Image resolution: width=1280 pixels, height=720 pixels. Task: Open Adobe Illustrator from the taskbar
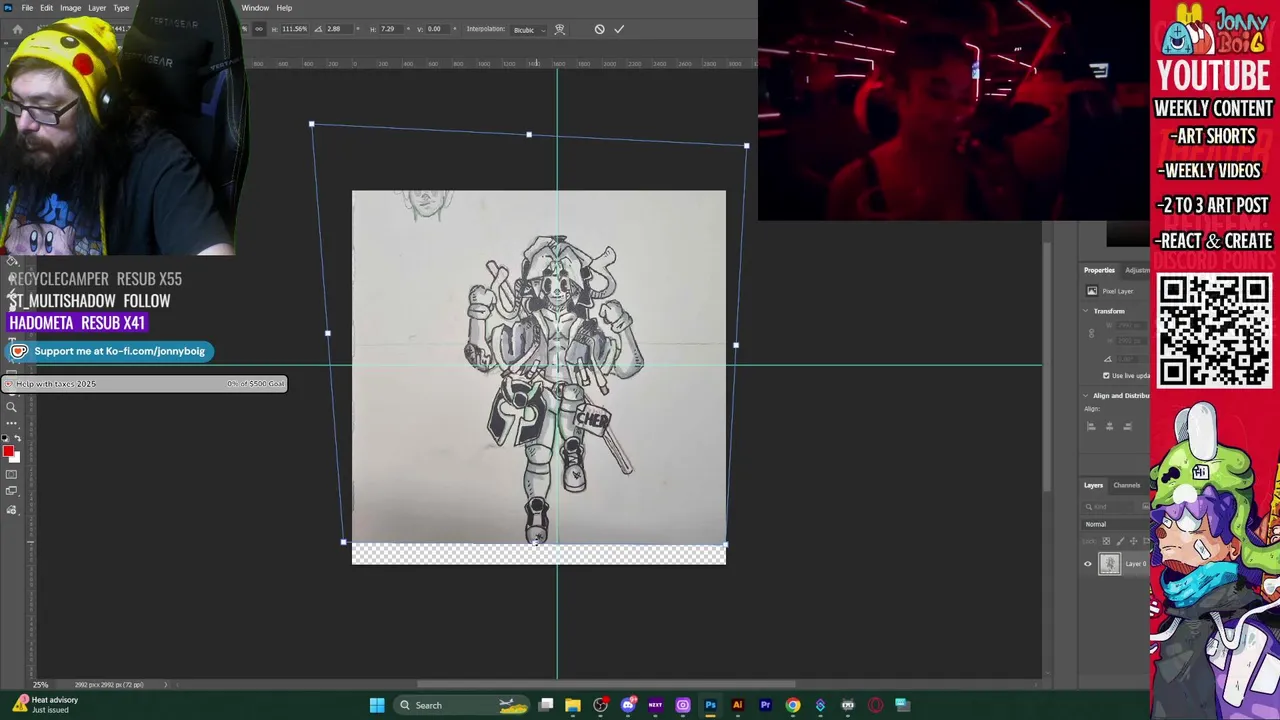pos(738,705)
